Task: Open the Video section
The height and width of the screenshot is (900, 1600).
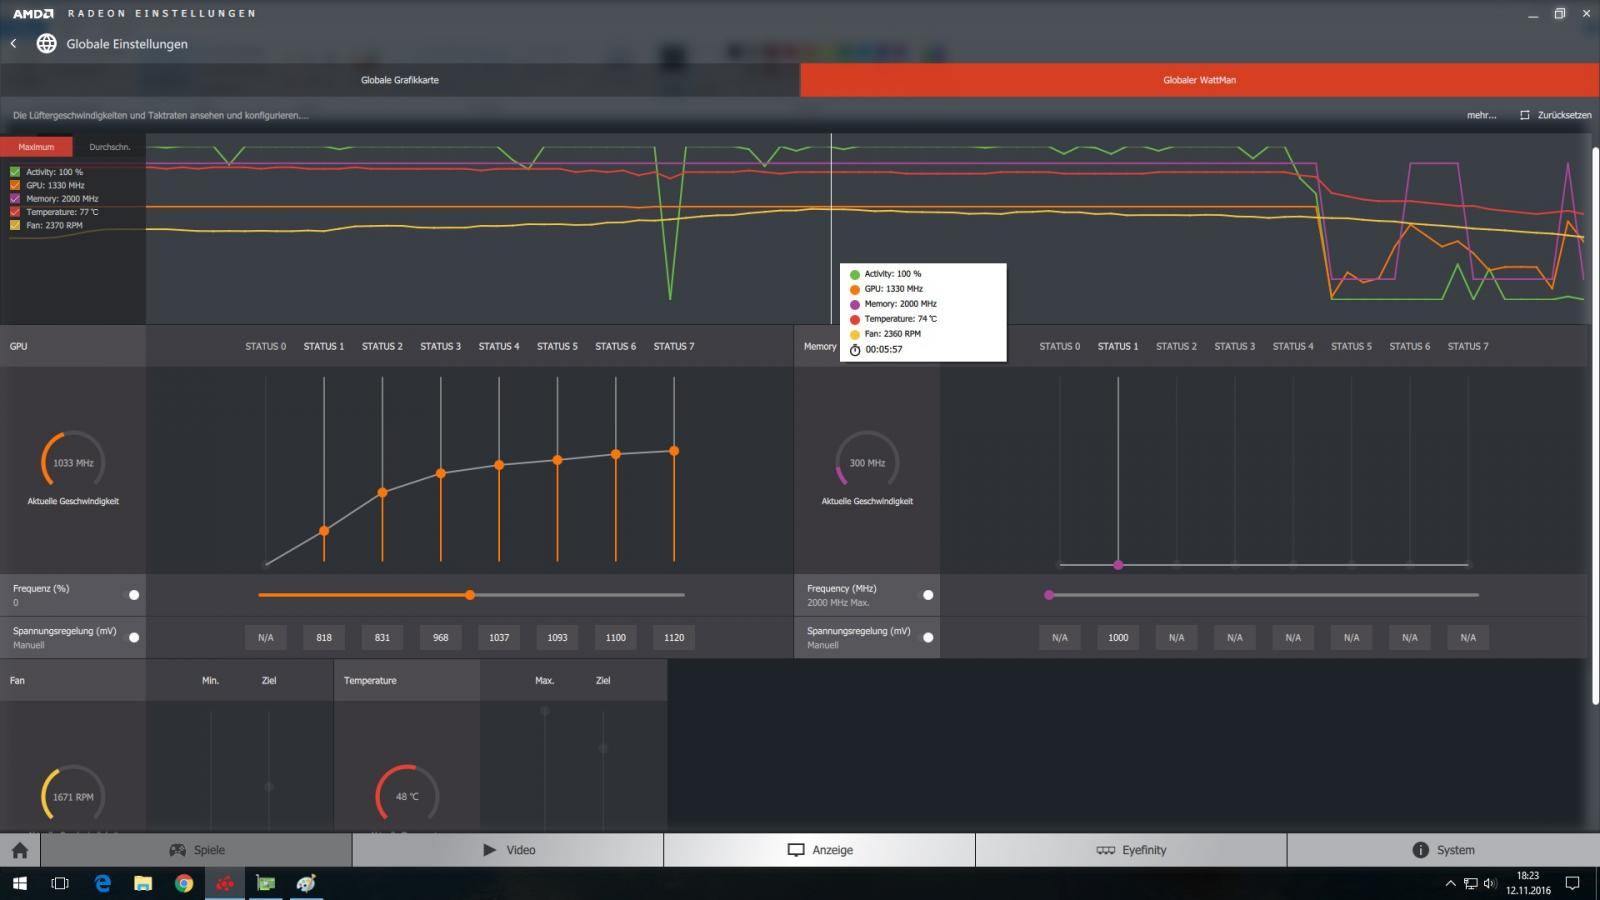Action: point(508,850)
